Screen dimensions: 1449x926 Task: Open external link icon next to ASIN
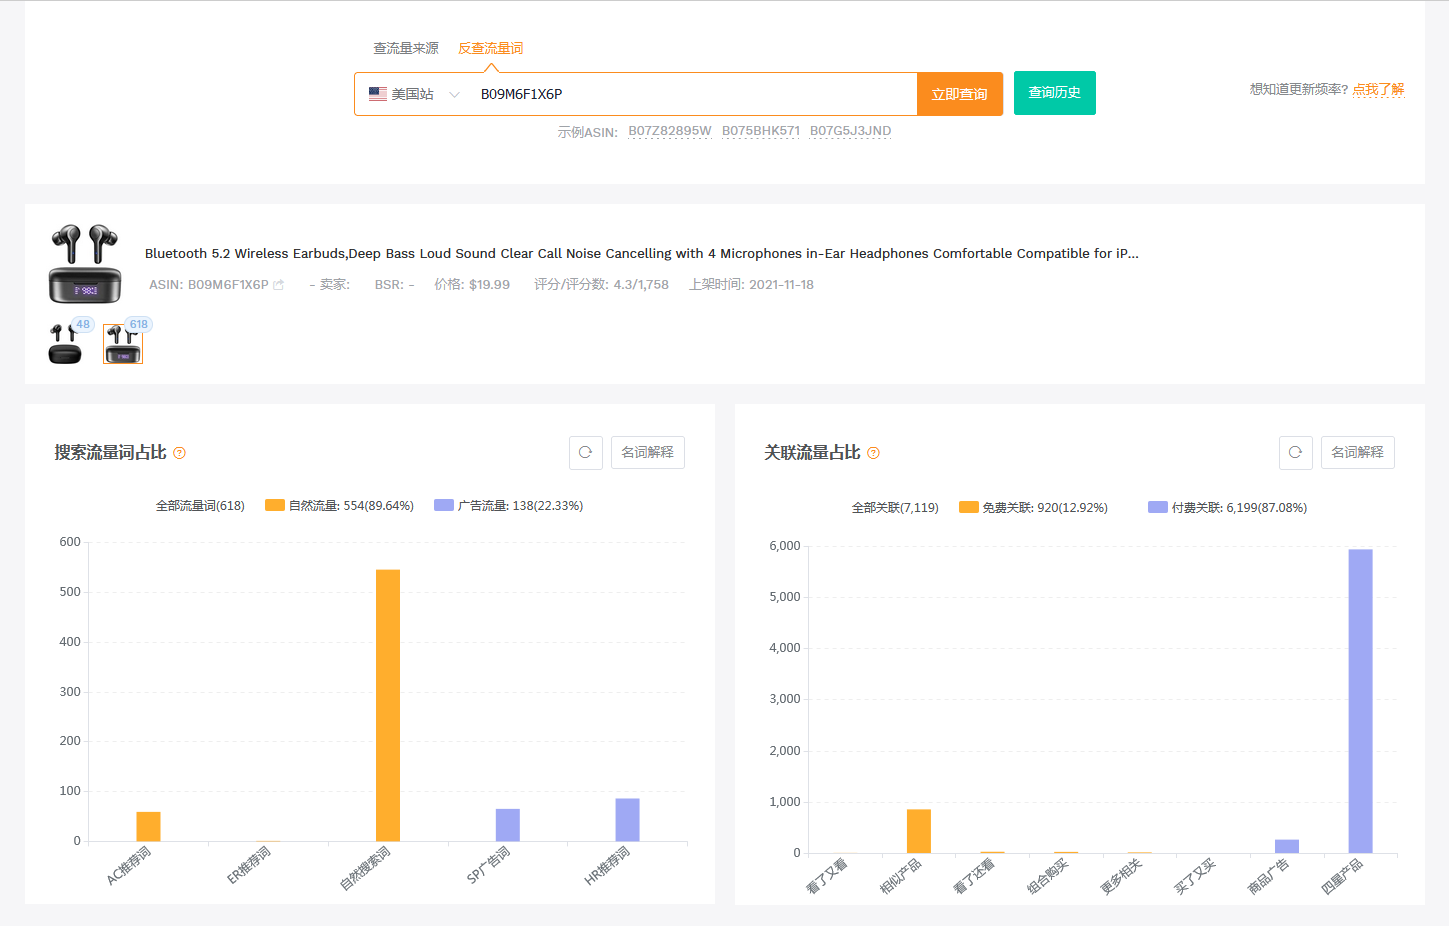279,285
